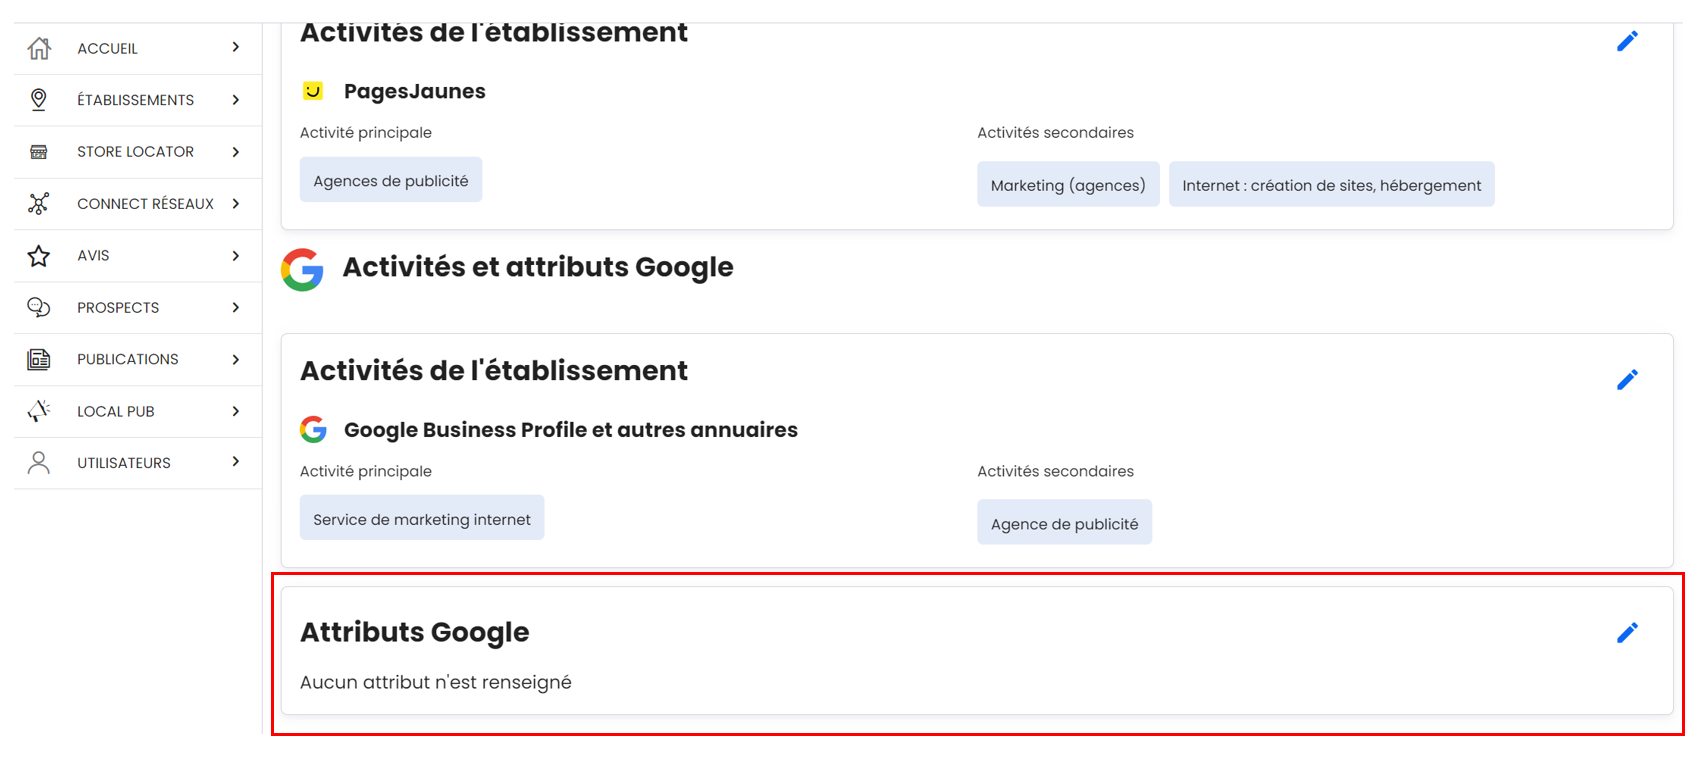Viewport: 1705px width, 763px height.
Task: Open the Publications menu item
Action: pos(128,360)
